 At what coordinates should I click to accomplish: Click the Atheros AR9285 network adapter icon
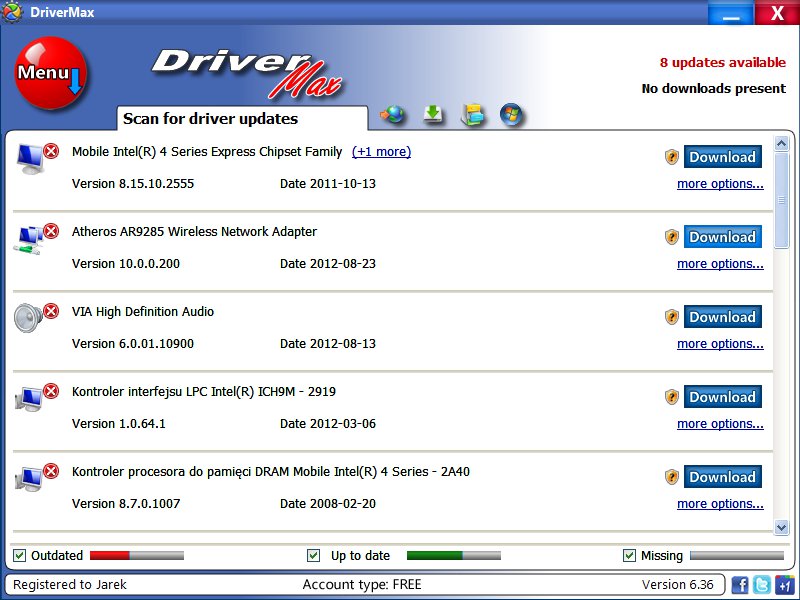pos(30,239)
